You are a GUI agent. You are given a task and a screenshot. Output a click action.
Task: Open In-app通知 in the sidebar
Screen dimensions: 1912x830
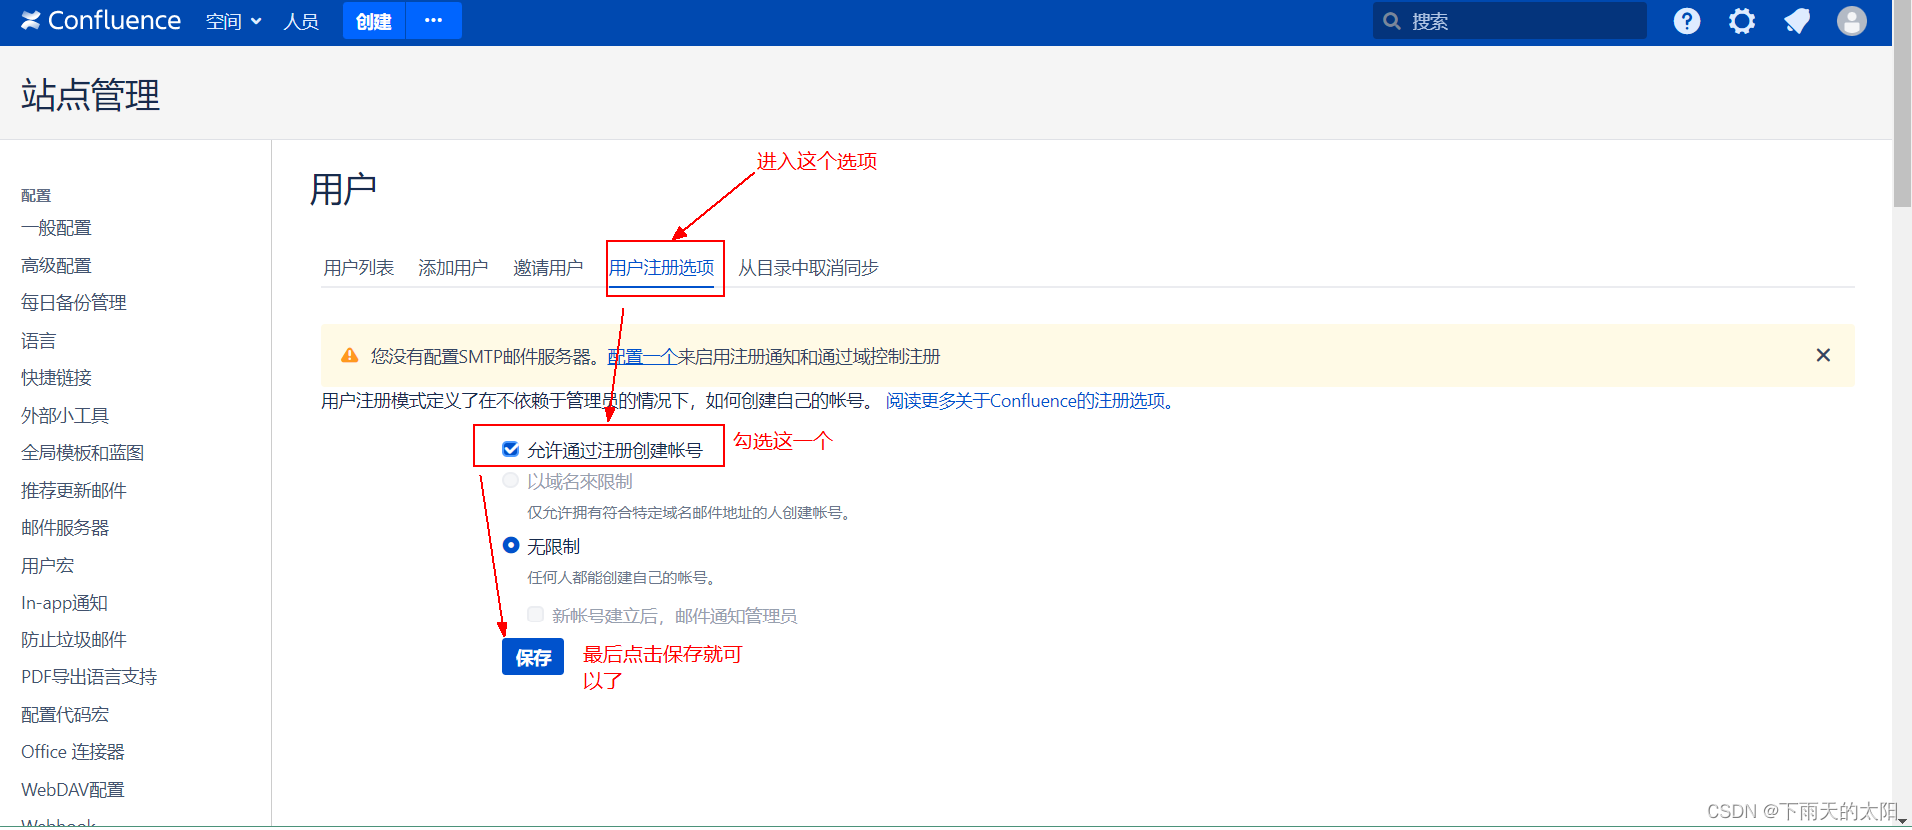coord(65,603)
